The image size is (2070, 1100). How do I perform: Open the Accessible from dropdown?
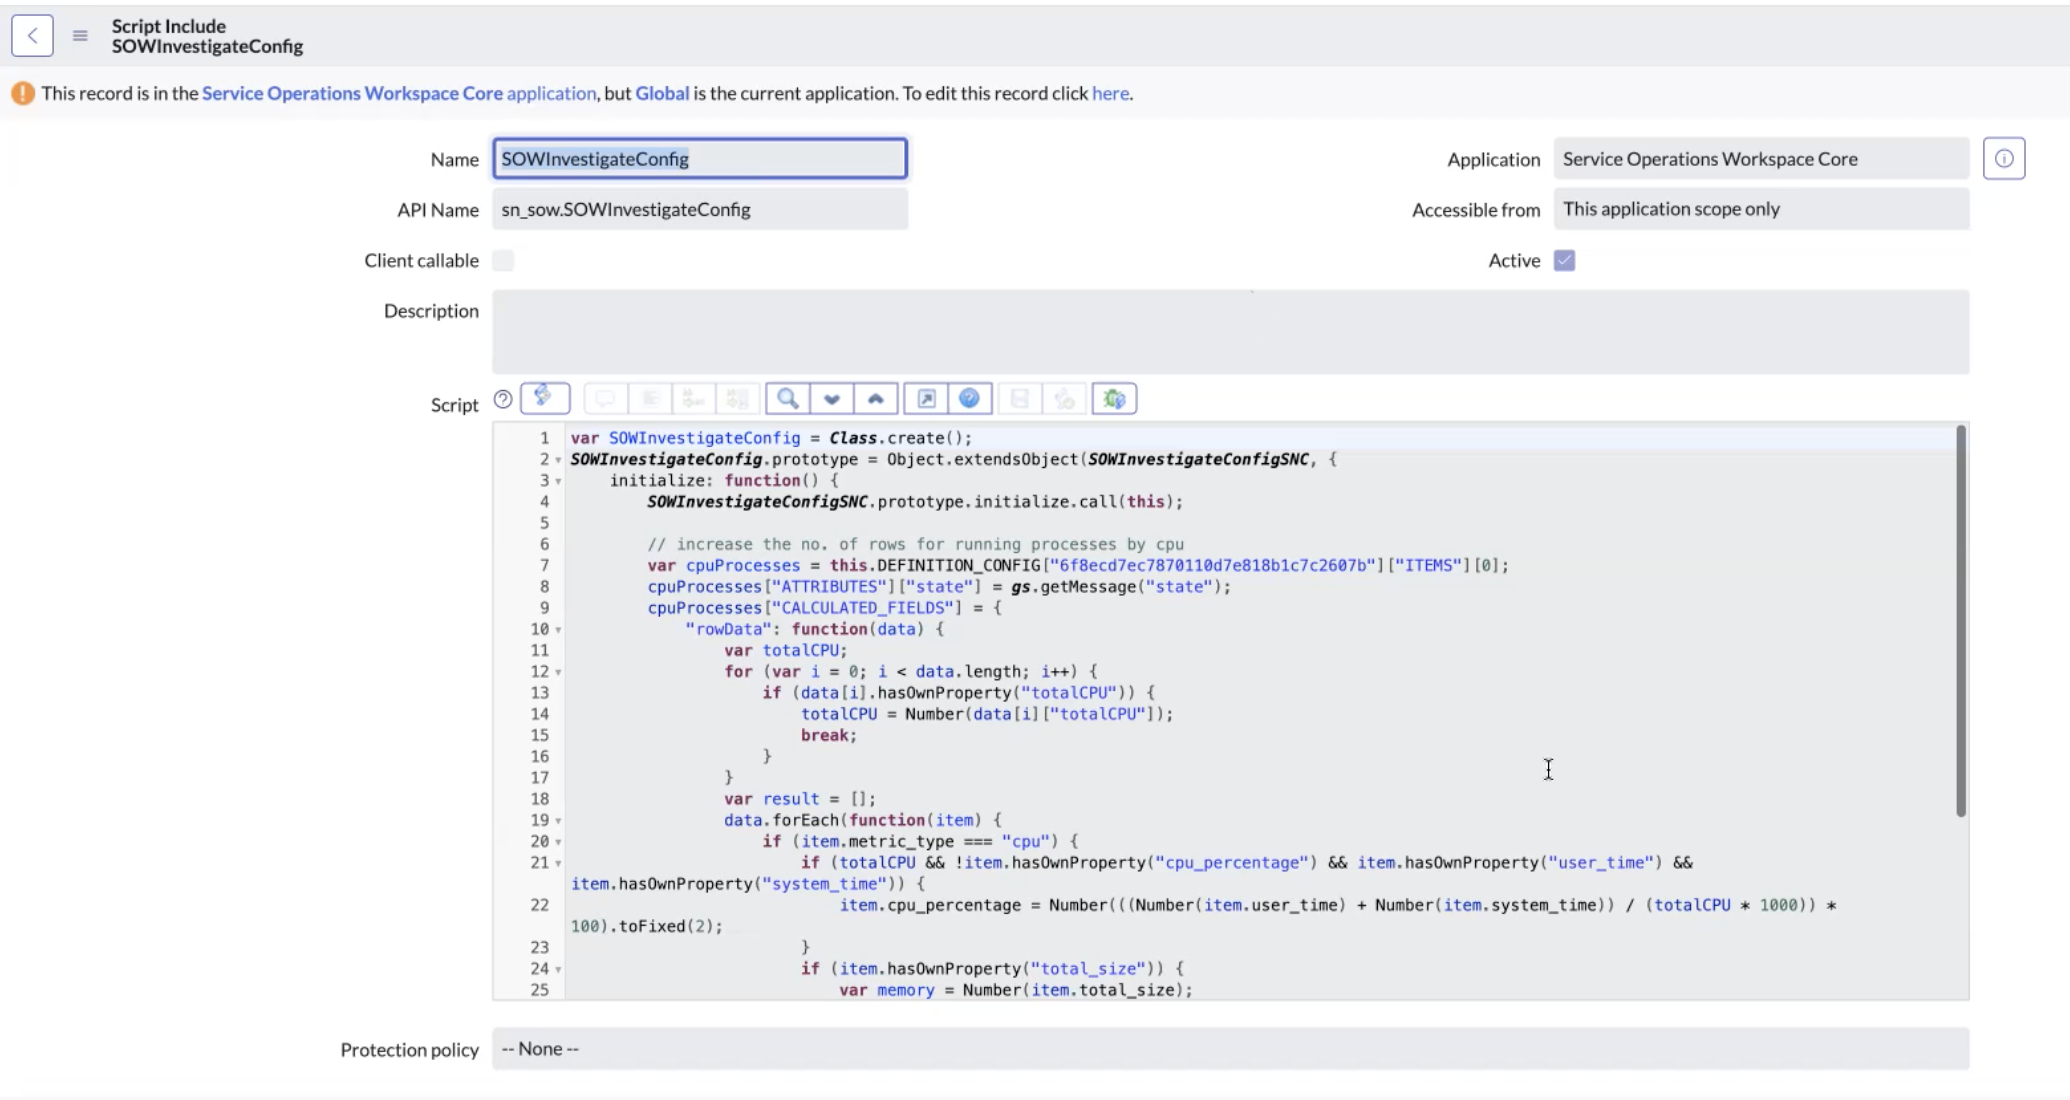pos(1761,209)
